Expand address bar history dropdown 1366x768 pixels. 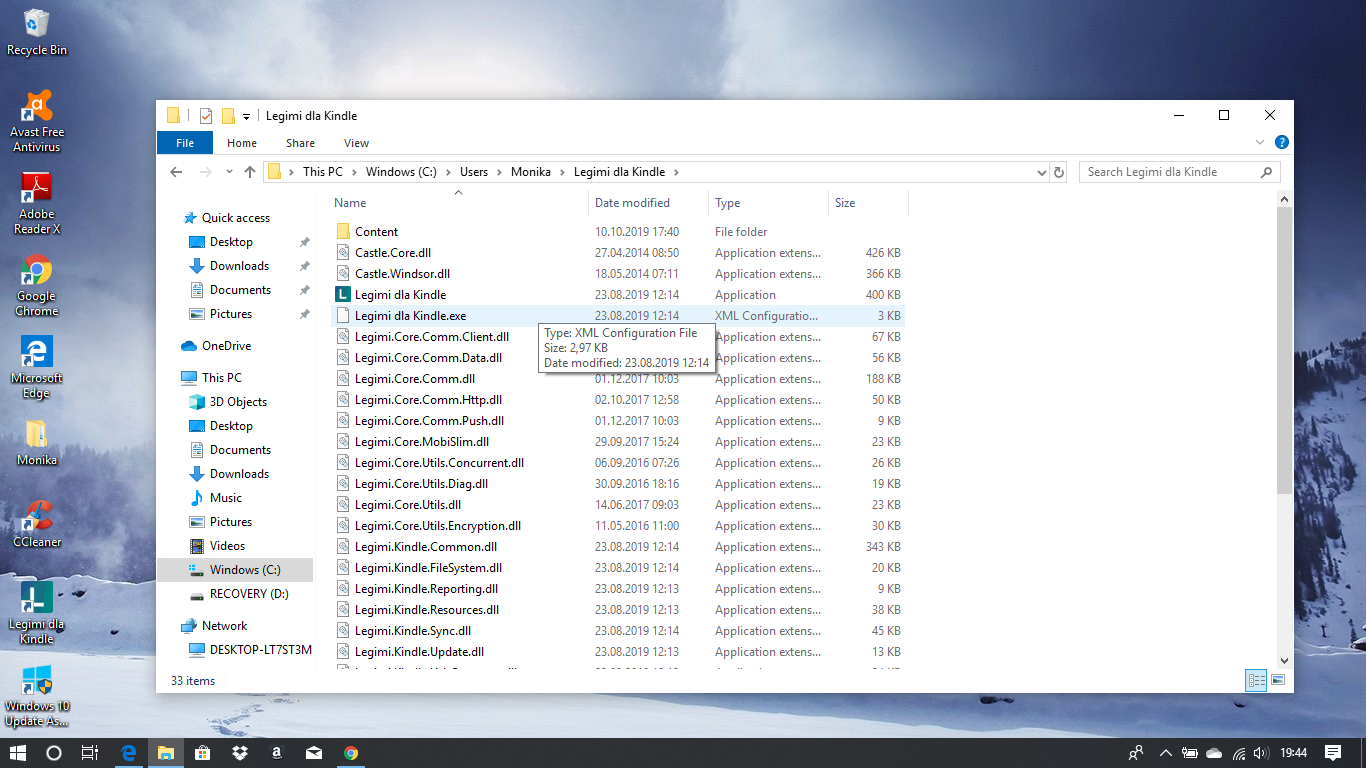[x=1042, y=172]
